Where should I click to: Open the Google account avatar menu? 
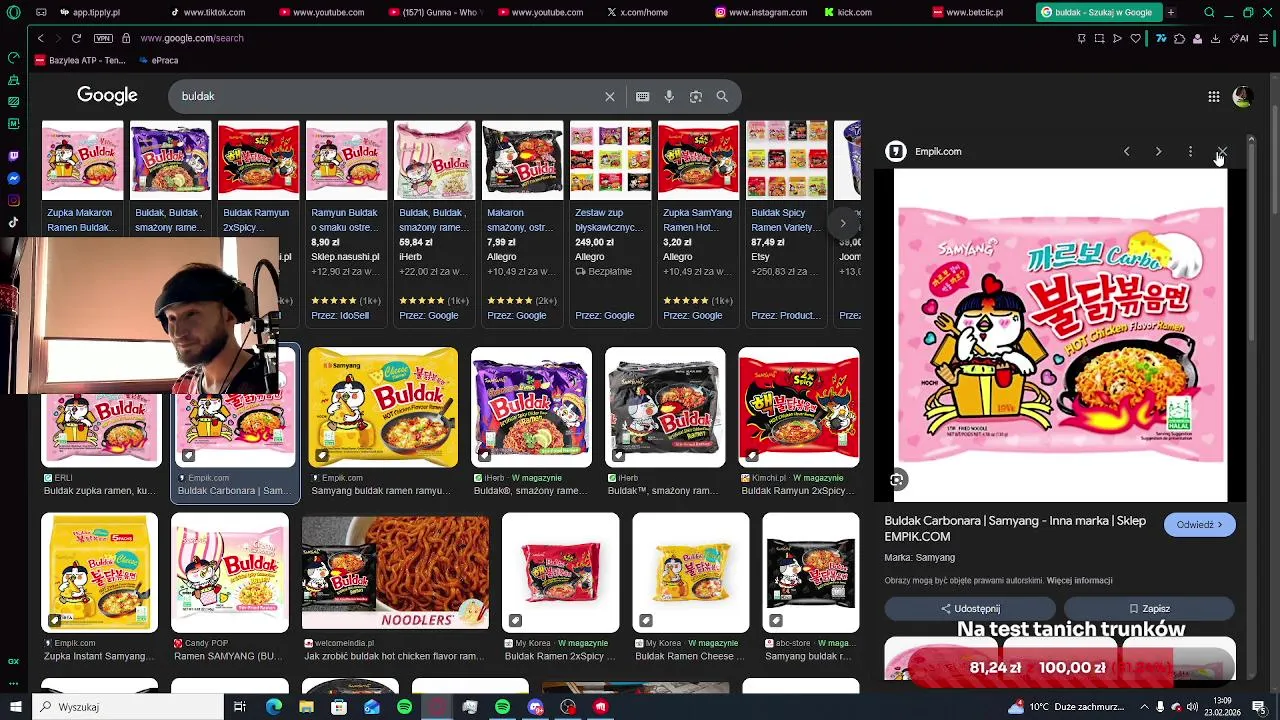[x=1243, y=97]
